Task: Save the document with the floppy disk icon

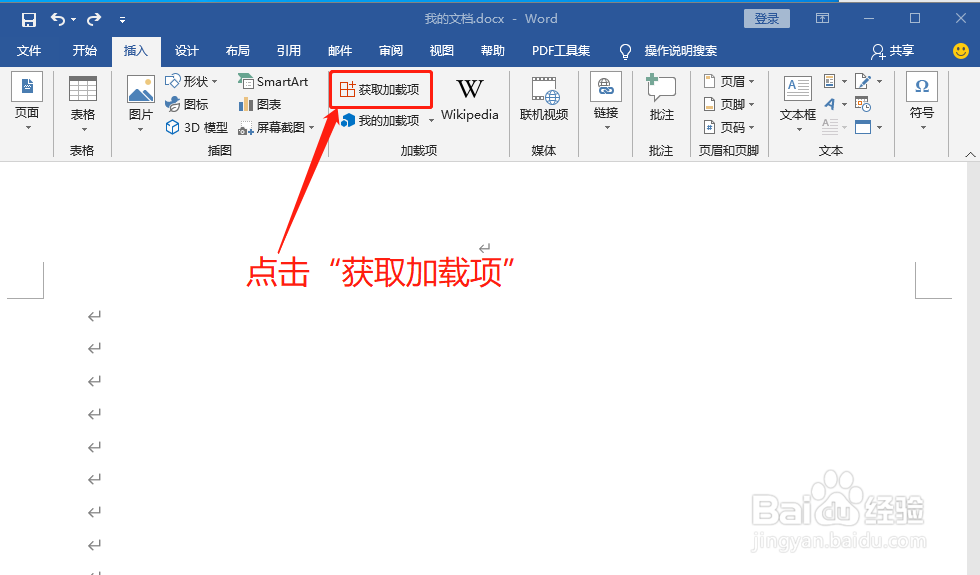Action: (x=29, y=19)
